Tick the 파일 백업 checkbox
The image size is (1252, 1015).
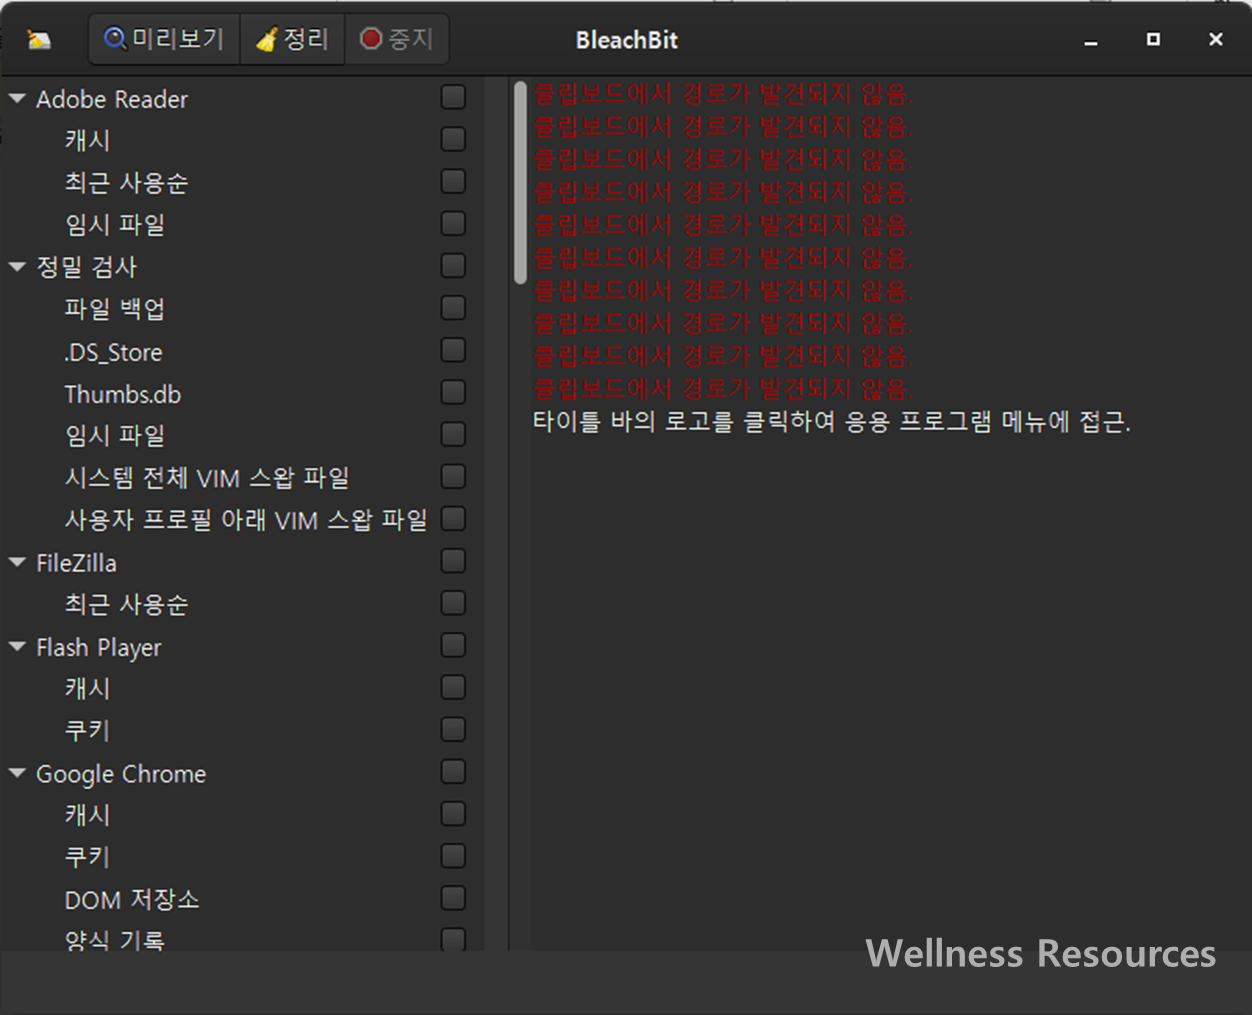point(453,307)
